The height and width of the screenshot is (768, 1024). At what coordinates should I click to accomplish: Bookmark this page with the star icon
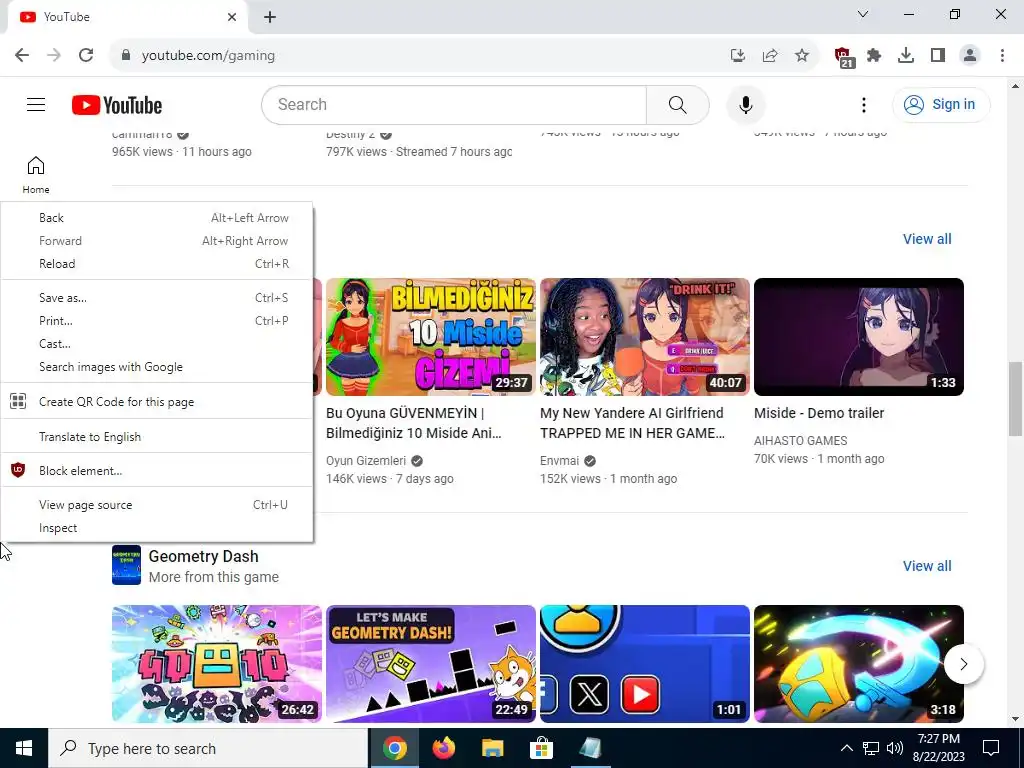pyautogui.click(x=802, y=56)
